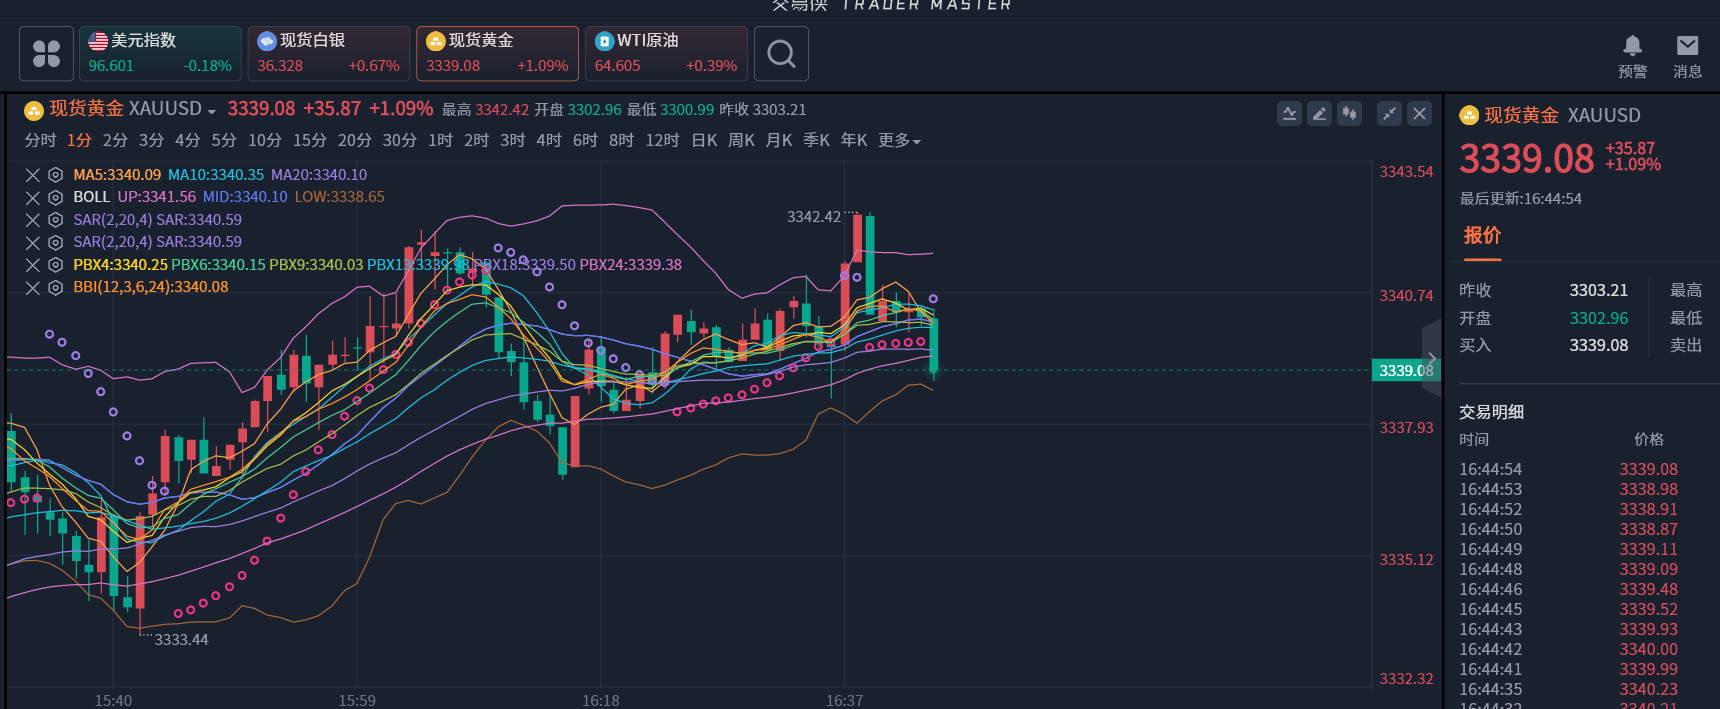Screen dimensions: 1720x709
Task: Open the 预警 alert bell
Action: (x=1632, y=56)
